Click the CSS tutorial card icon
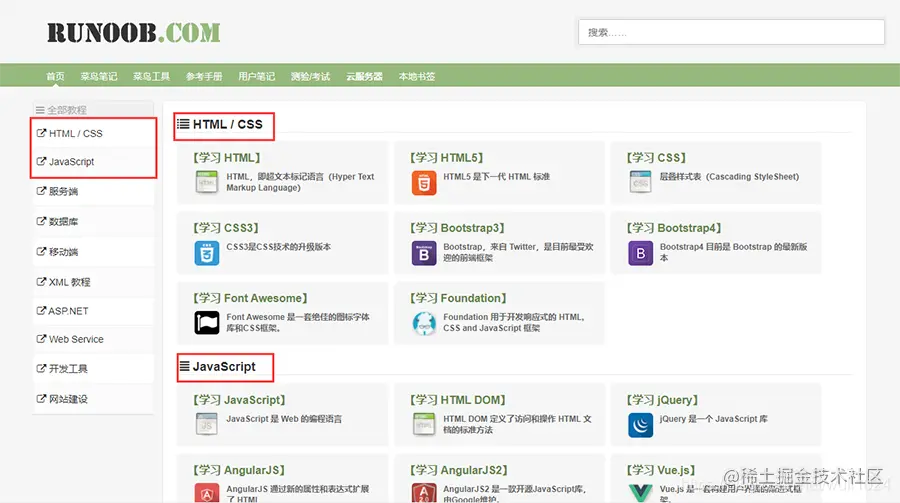The height and width of the screenshot is (503, 900). pos(640,183)
